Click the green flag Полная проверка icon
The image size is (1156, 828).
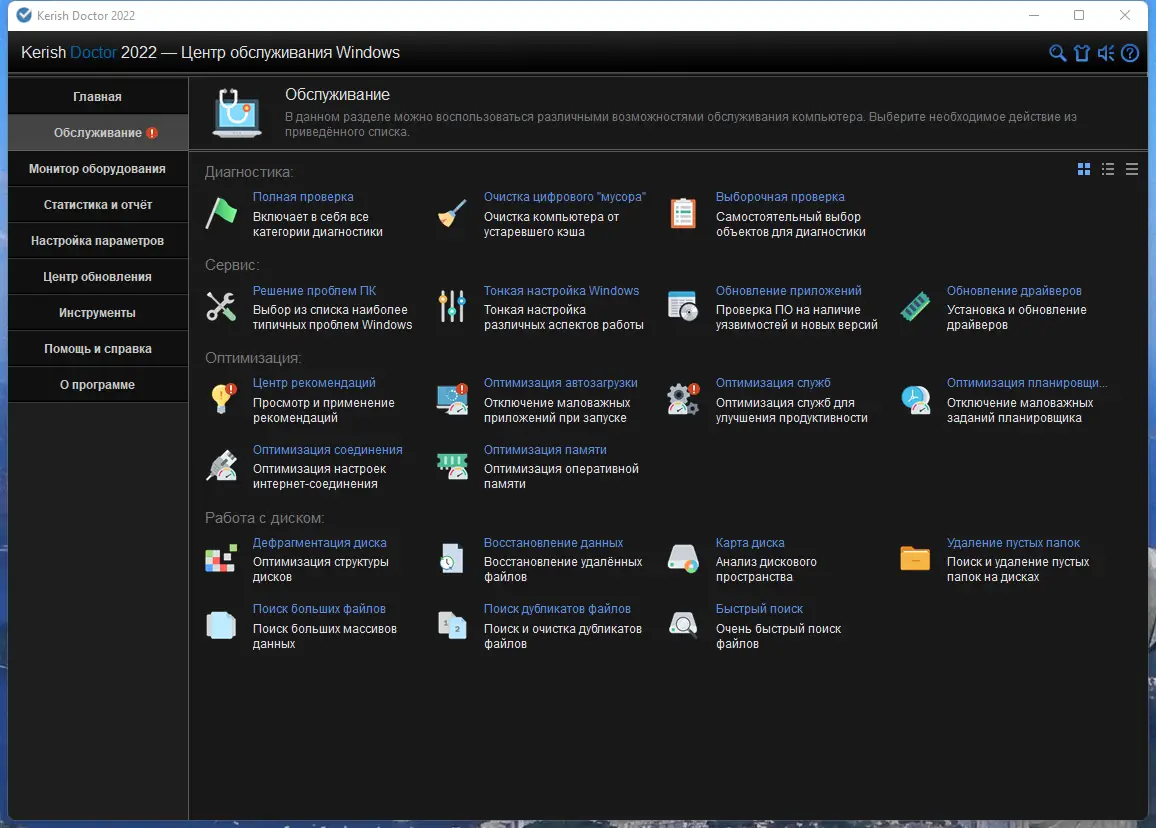(x=221, y=213)
